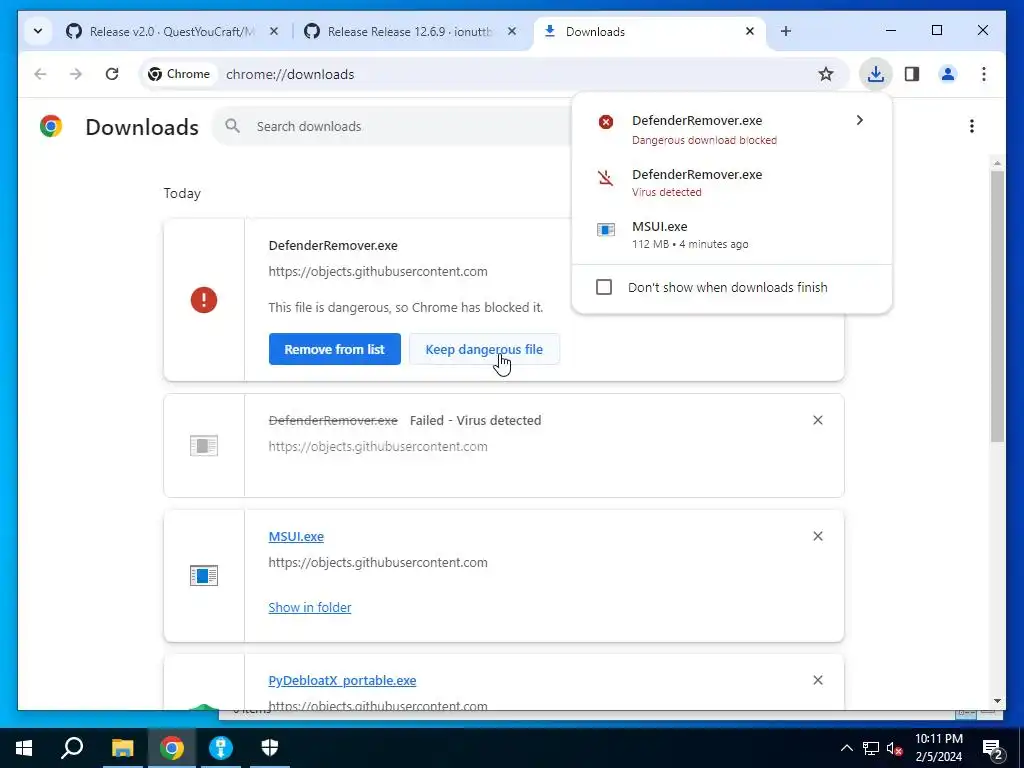Close the Release v2.0 QuestYouCraft tab
The width and height of the screenshot is (1024, 768).
pos(274,31)
